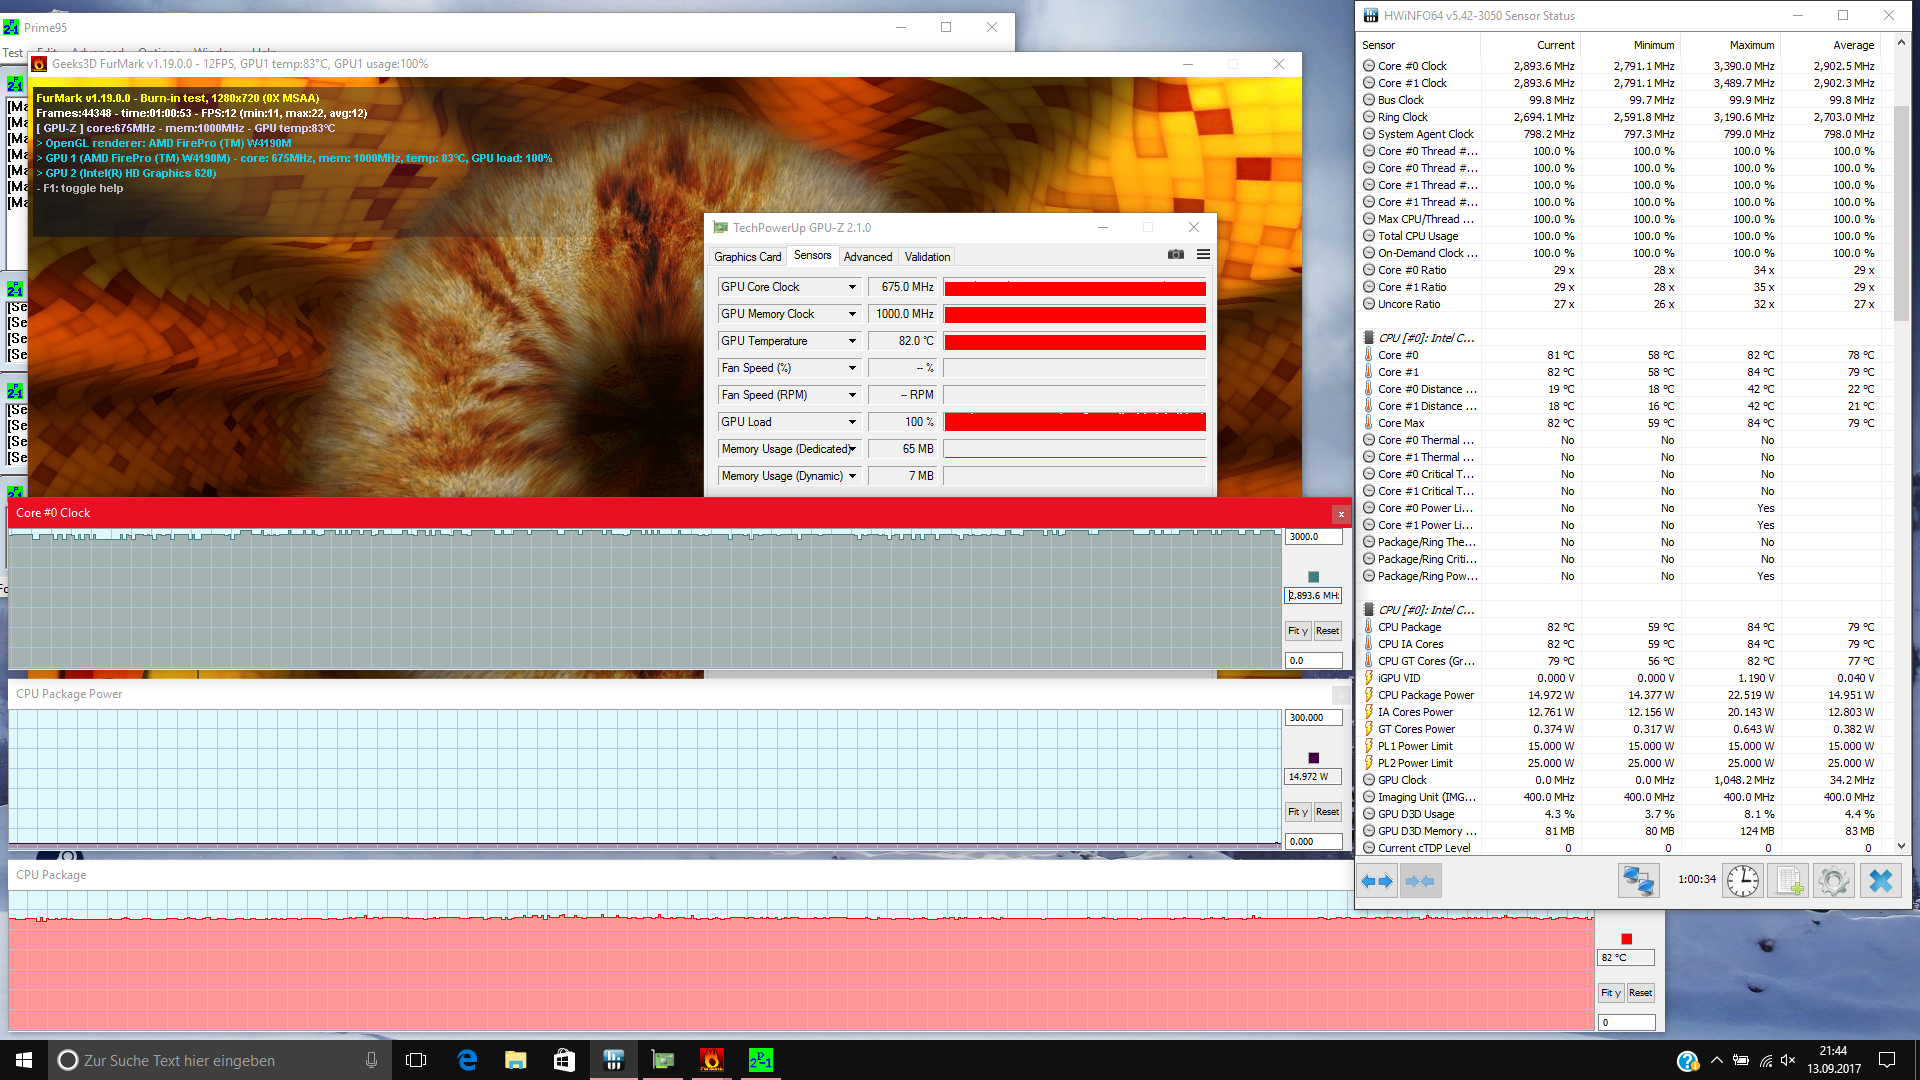
Task: Take GPU-Z screenshot with camera icon
Action: tap(1176, 255)
